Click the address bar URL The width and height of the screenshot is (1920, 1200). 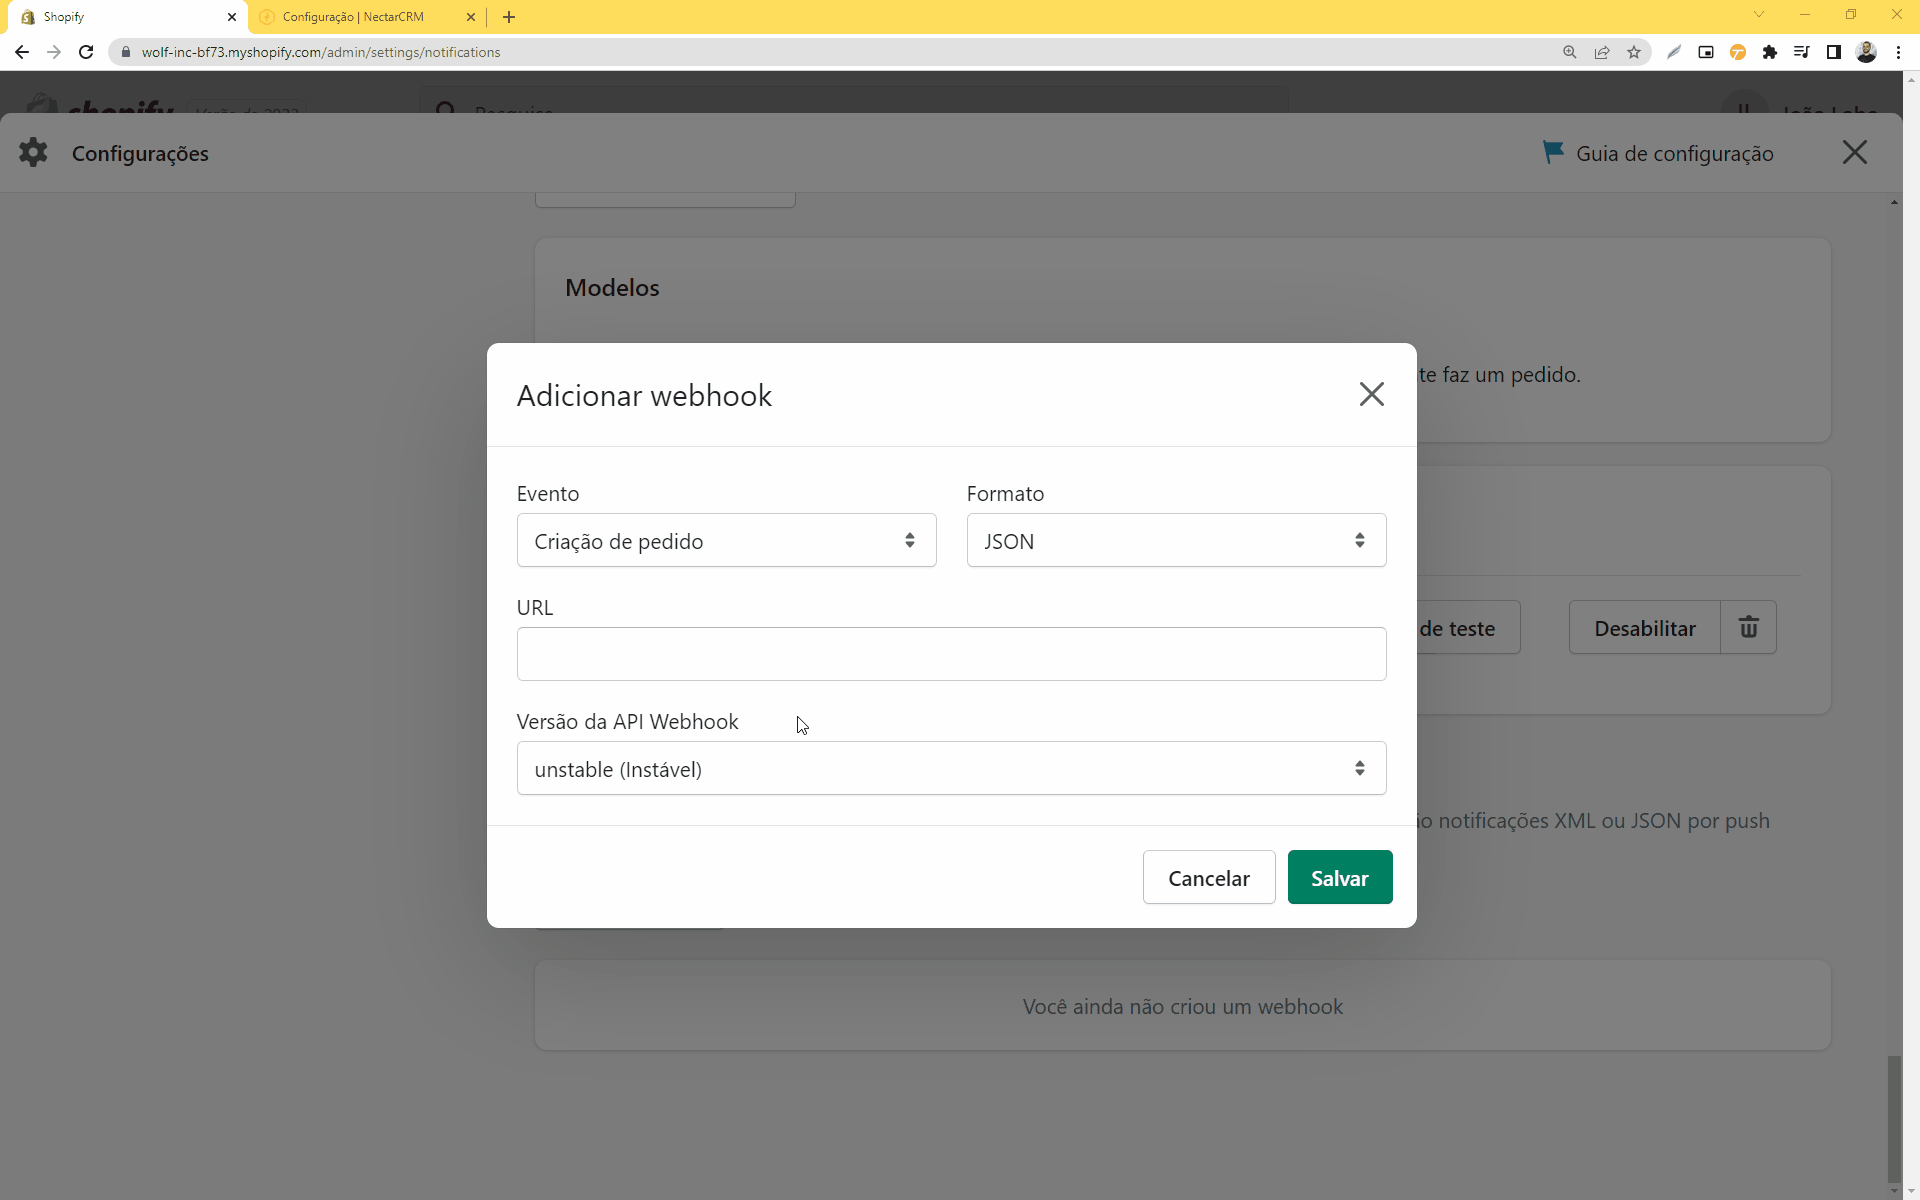[x=321, y=52]
